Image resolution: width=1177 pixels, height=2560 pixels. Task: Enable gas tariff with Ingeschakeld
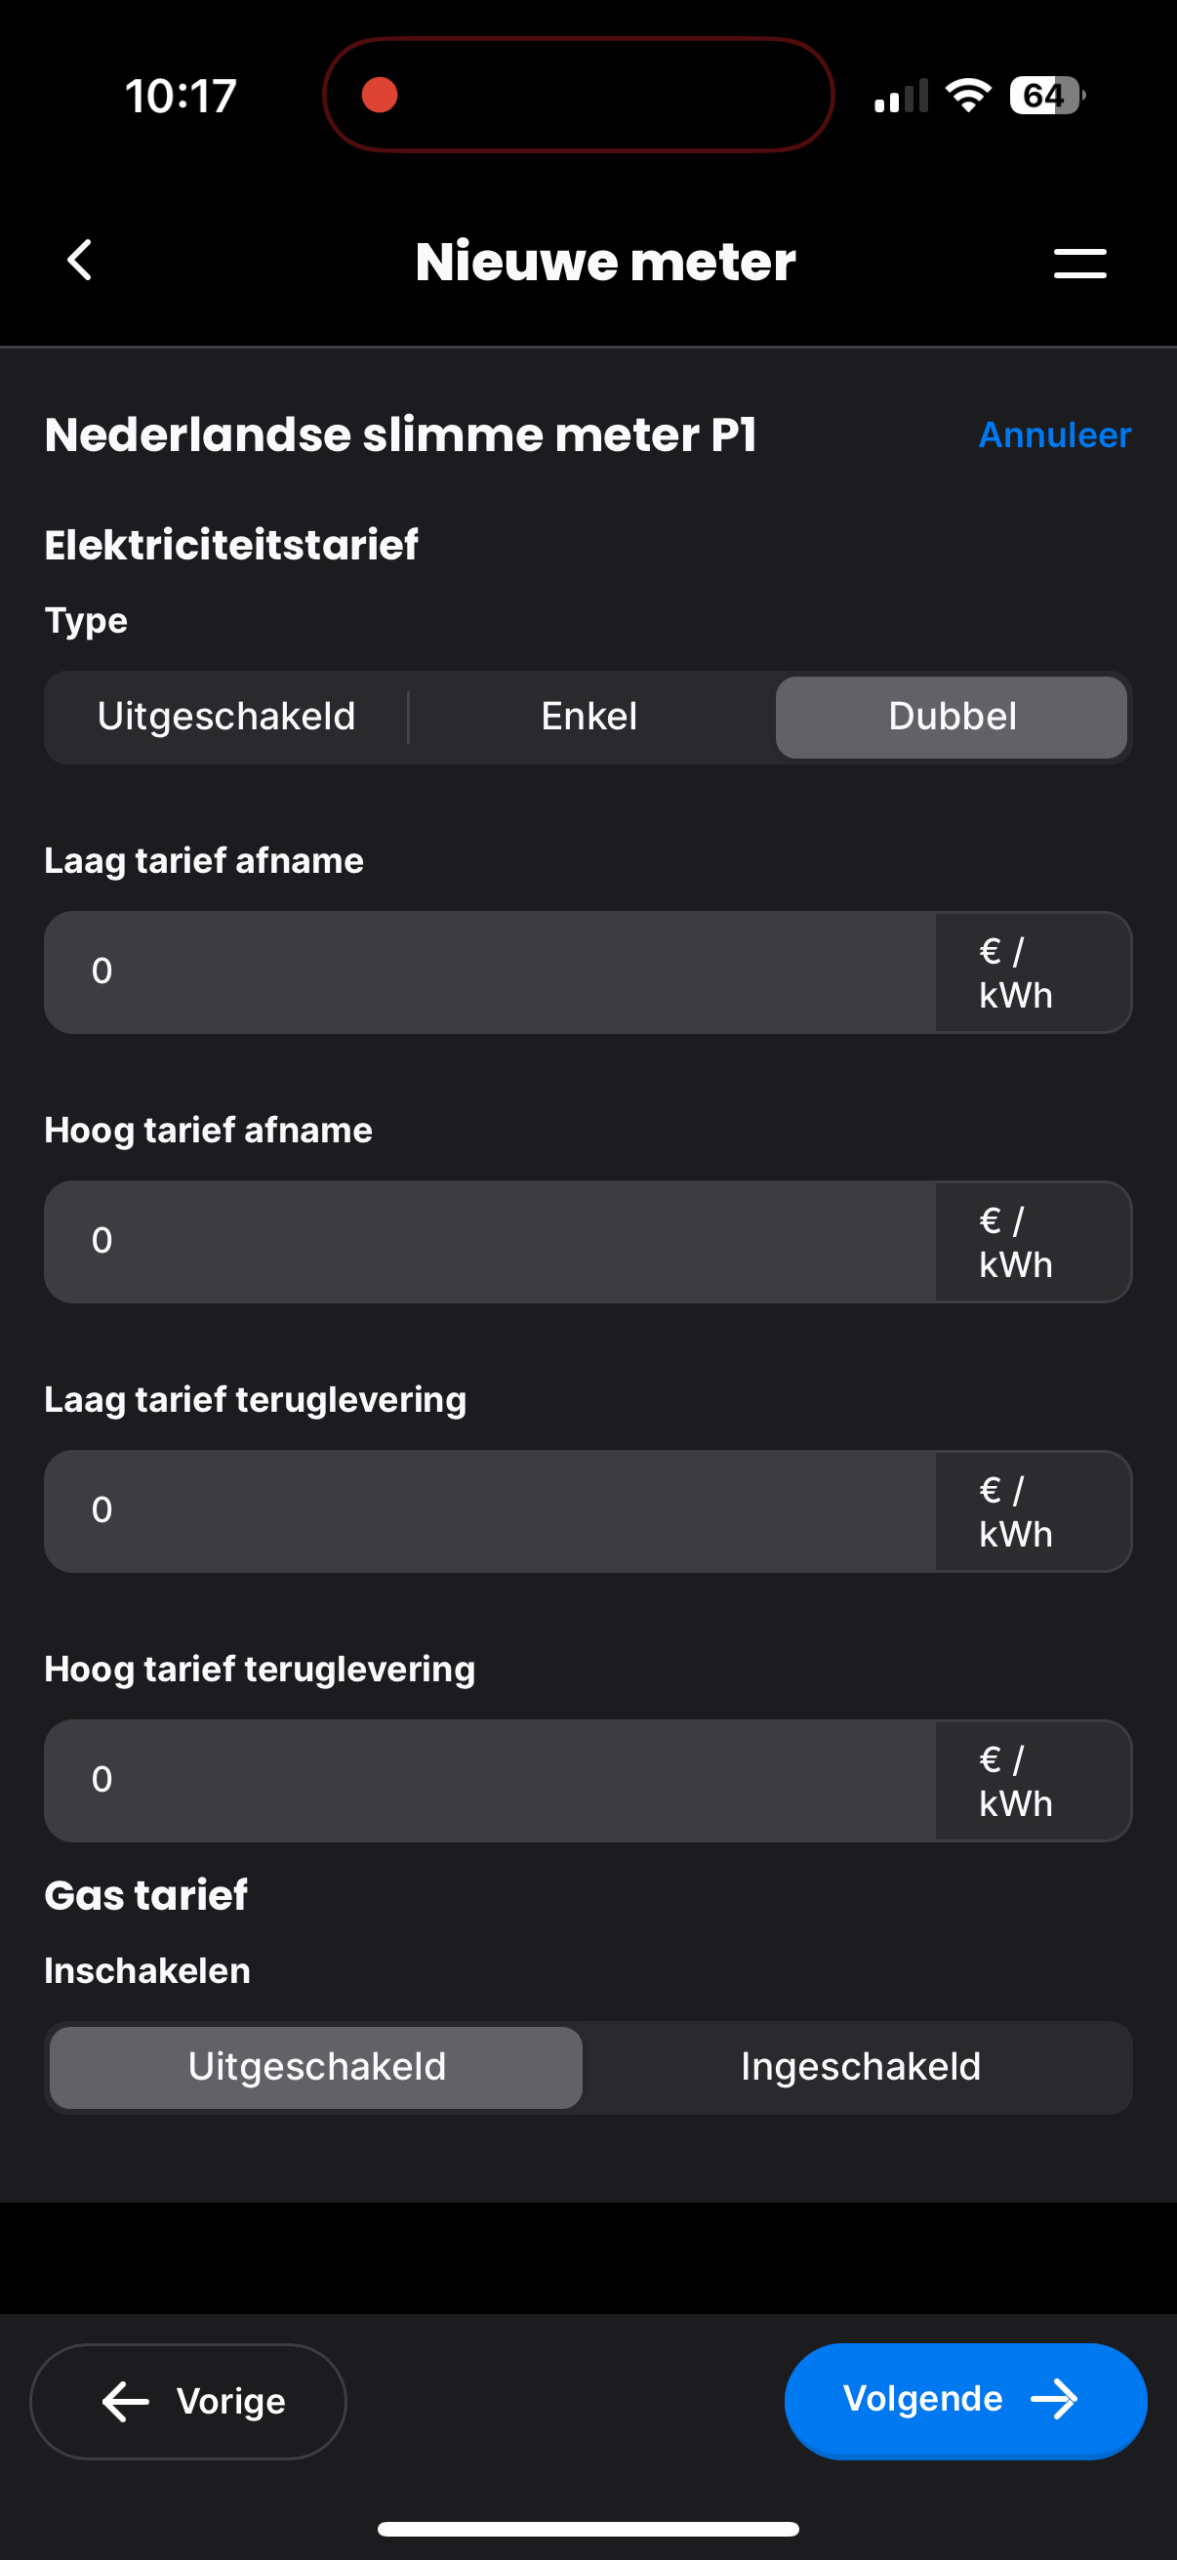(x=860, y=2067)
